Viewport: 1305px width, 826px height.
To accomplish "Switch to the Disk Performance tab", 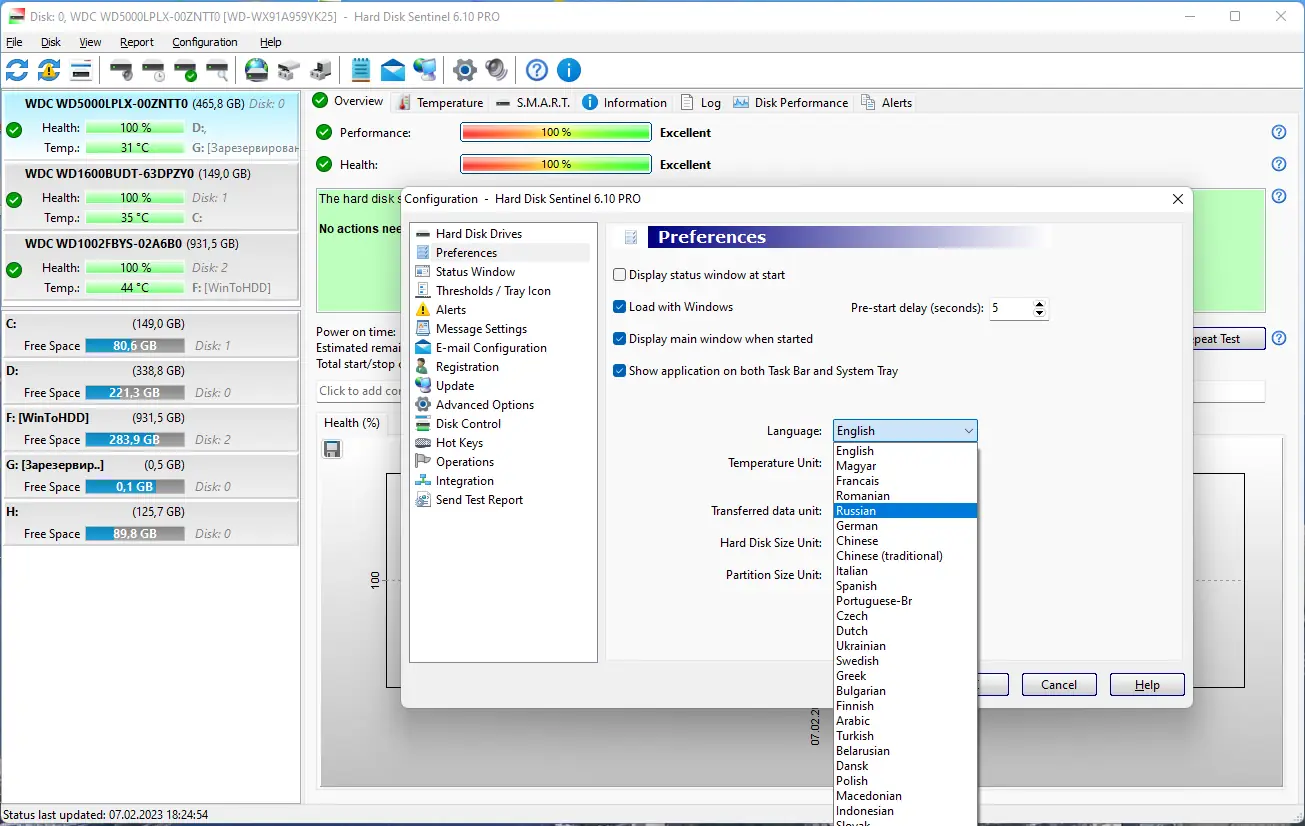I will pyautogui.click(x=791, y=102).
